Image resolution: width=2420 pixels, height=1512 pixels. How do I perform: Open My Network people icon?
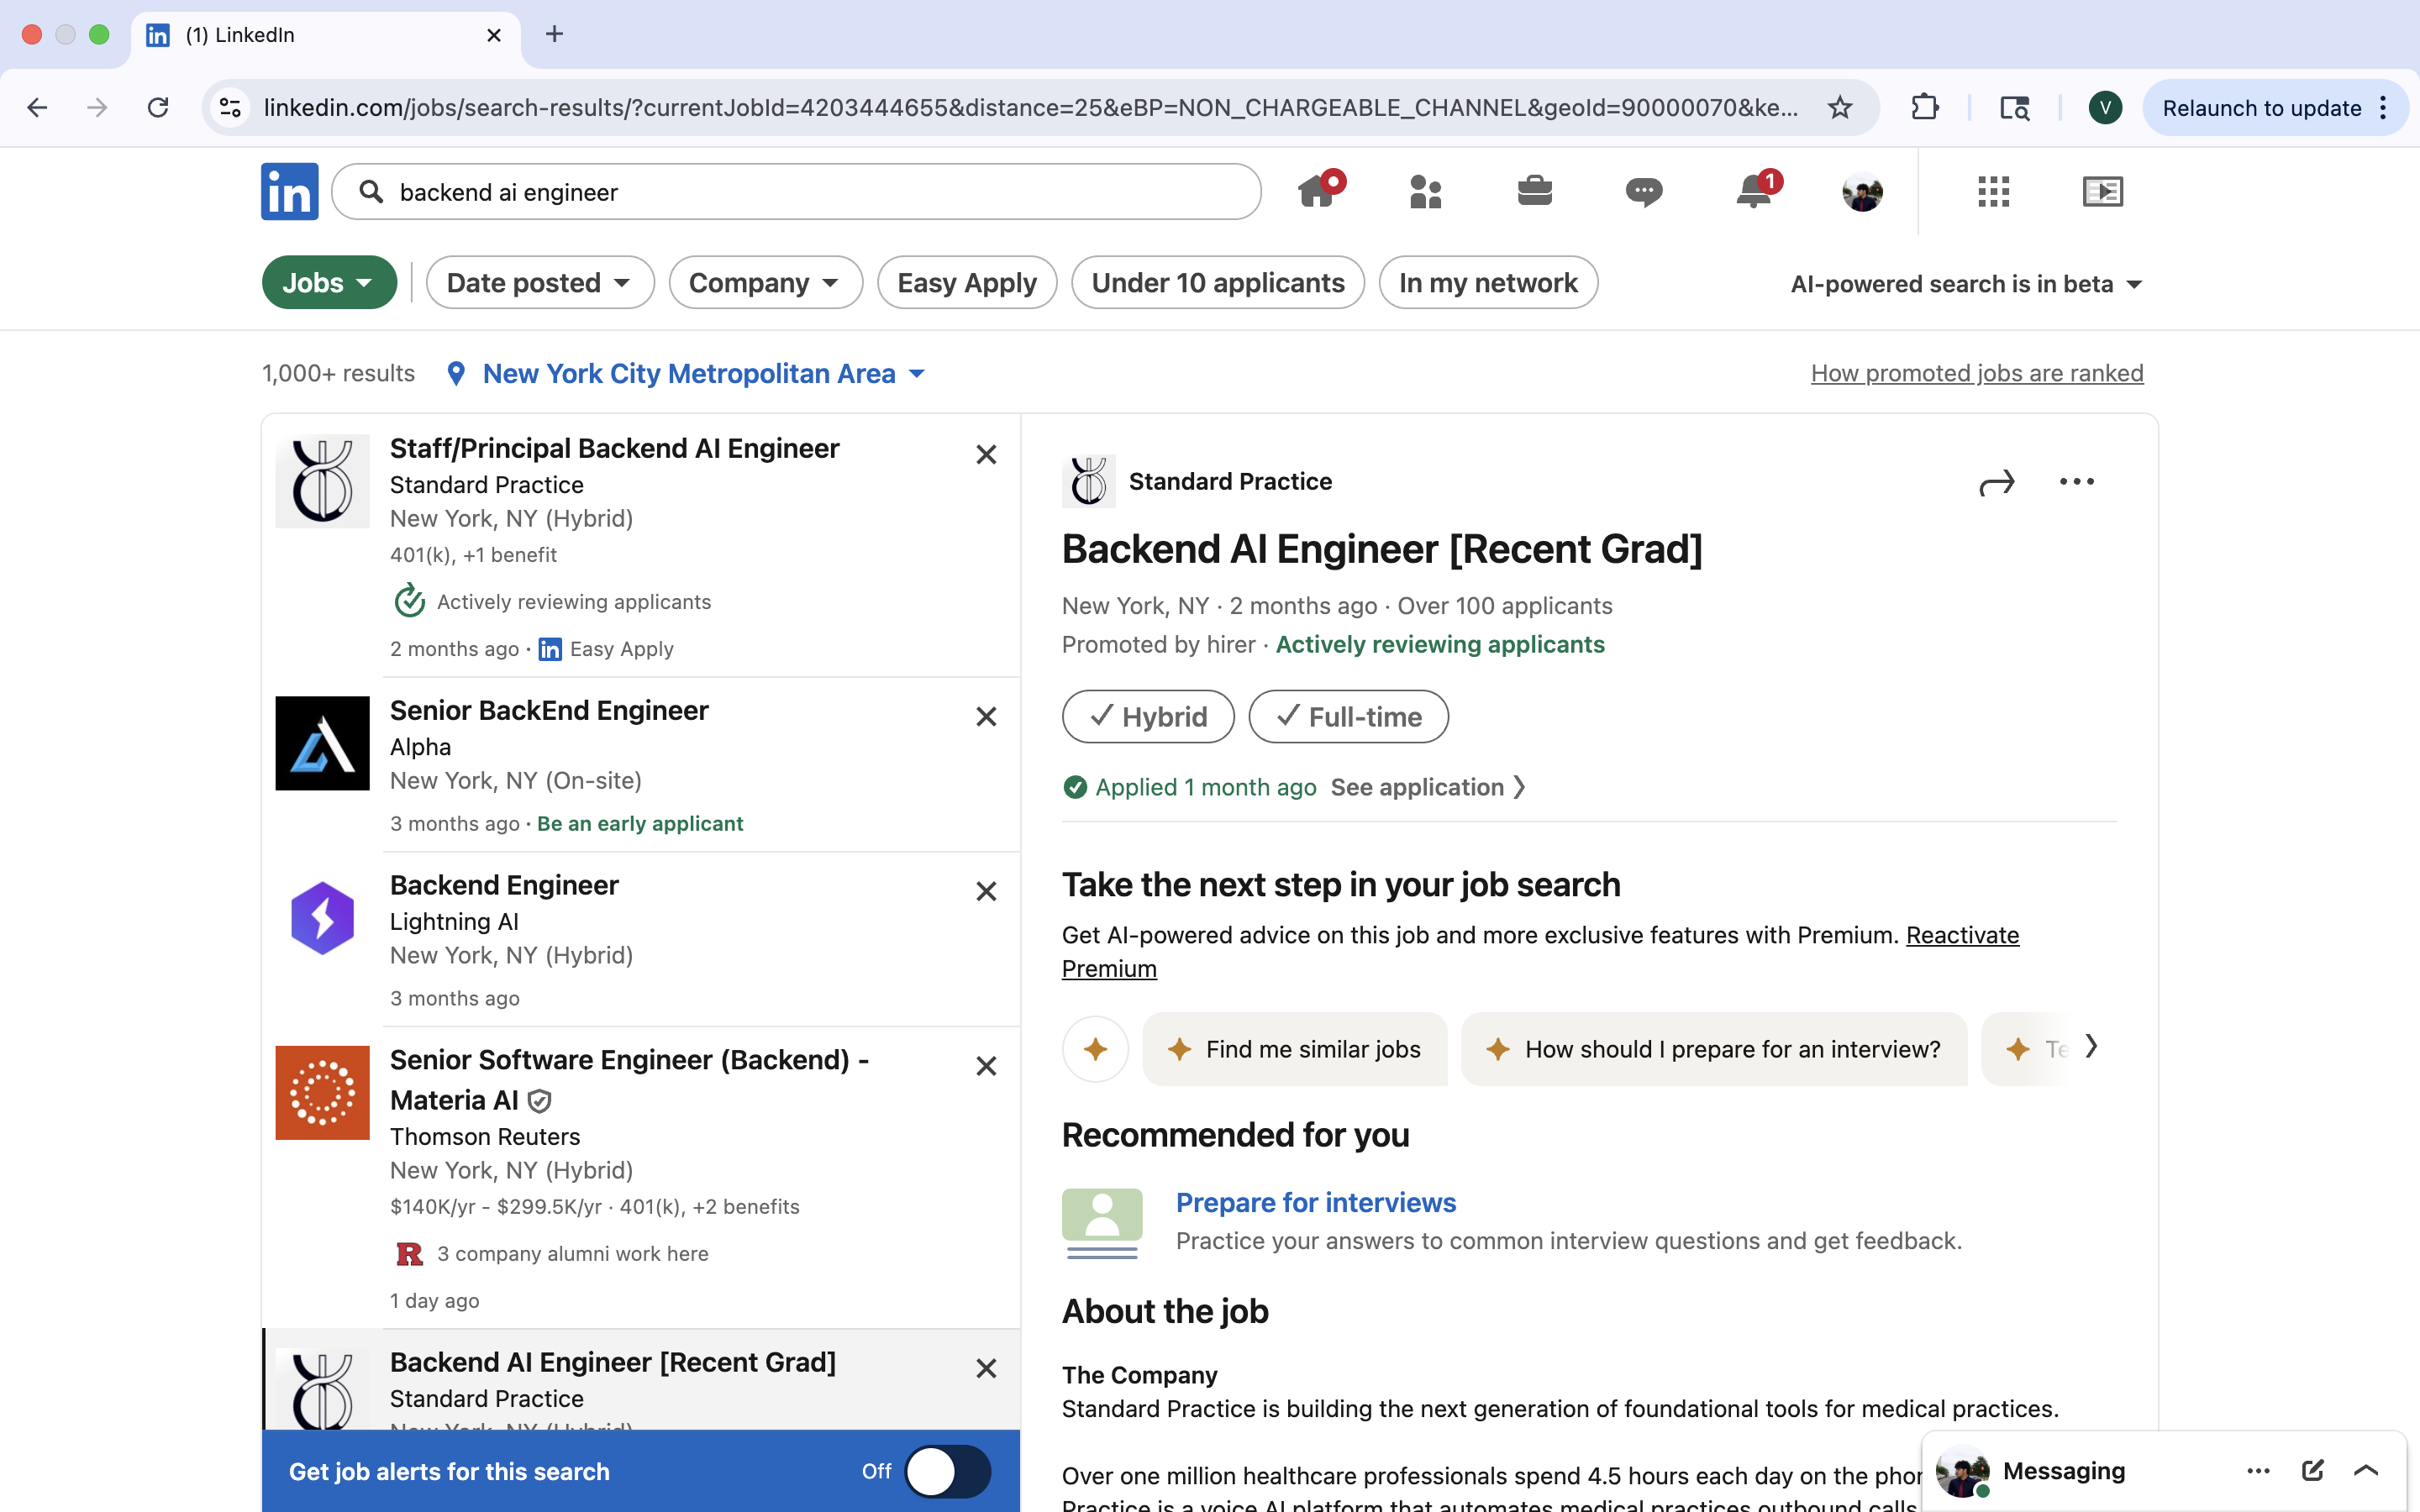[x=1425, y=191]
